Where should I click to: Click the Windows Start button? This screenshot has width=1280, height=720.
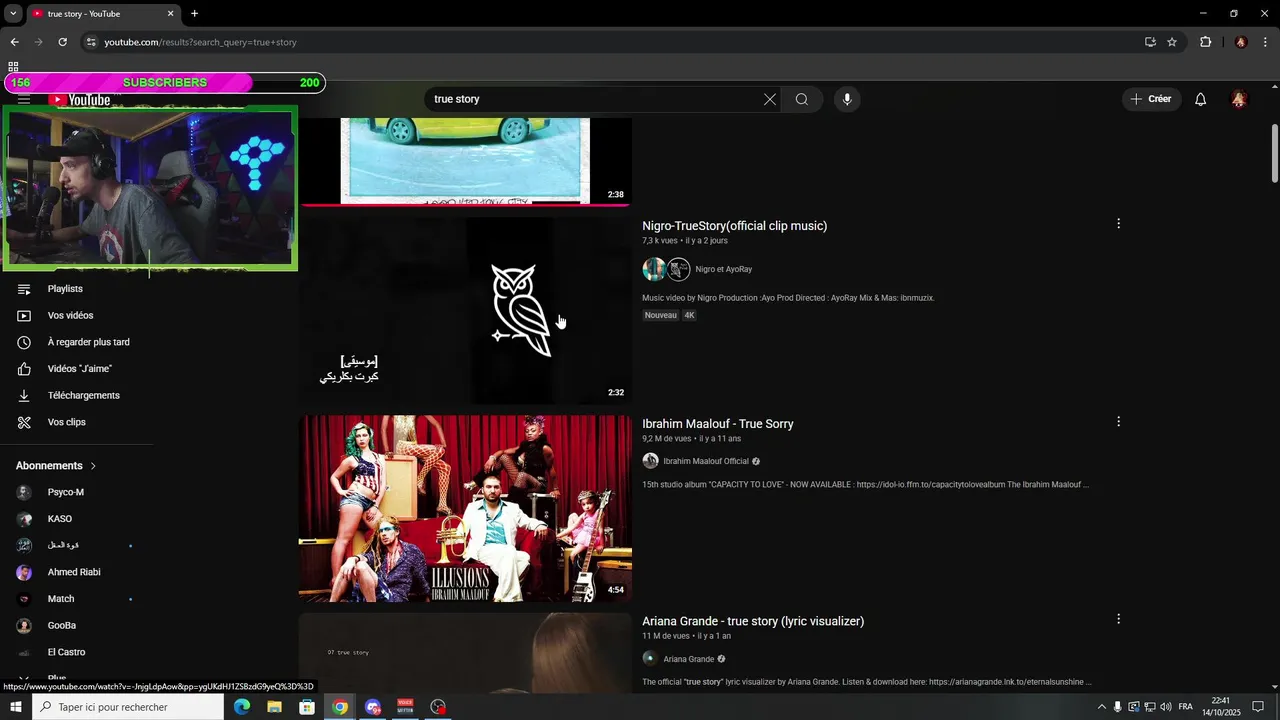15,707
